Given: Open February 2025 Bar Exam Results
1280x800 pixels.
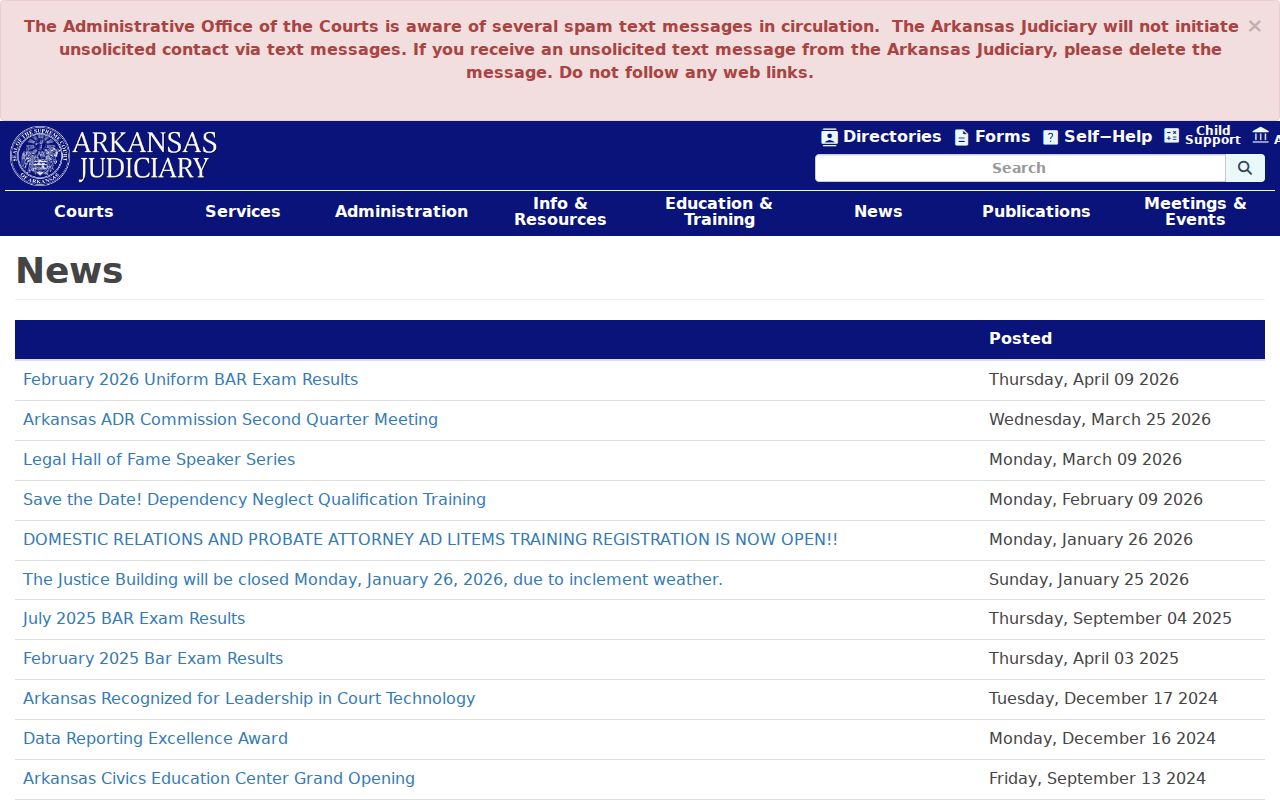Looking at the screenshot, I should pos(153,658).
